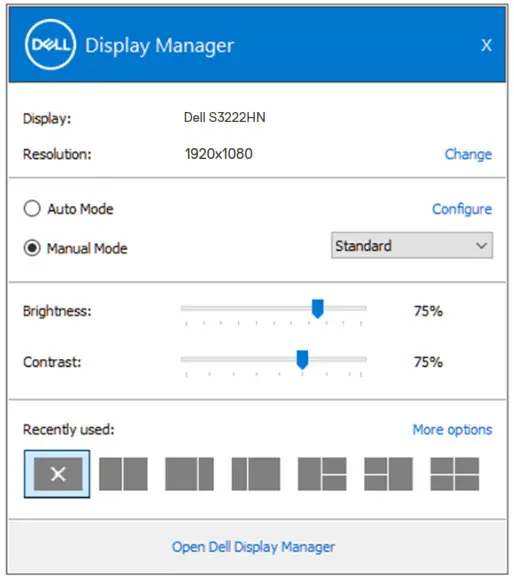The image size is (514, 579).
Task: Choose the narrow-left wide-right layout
Action: point(256,474)
